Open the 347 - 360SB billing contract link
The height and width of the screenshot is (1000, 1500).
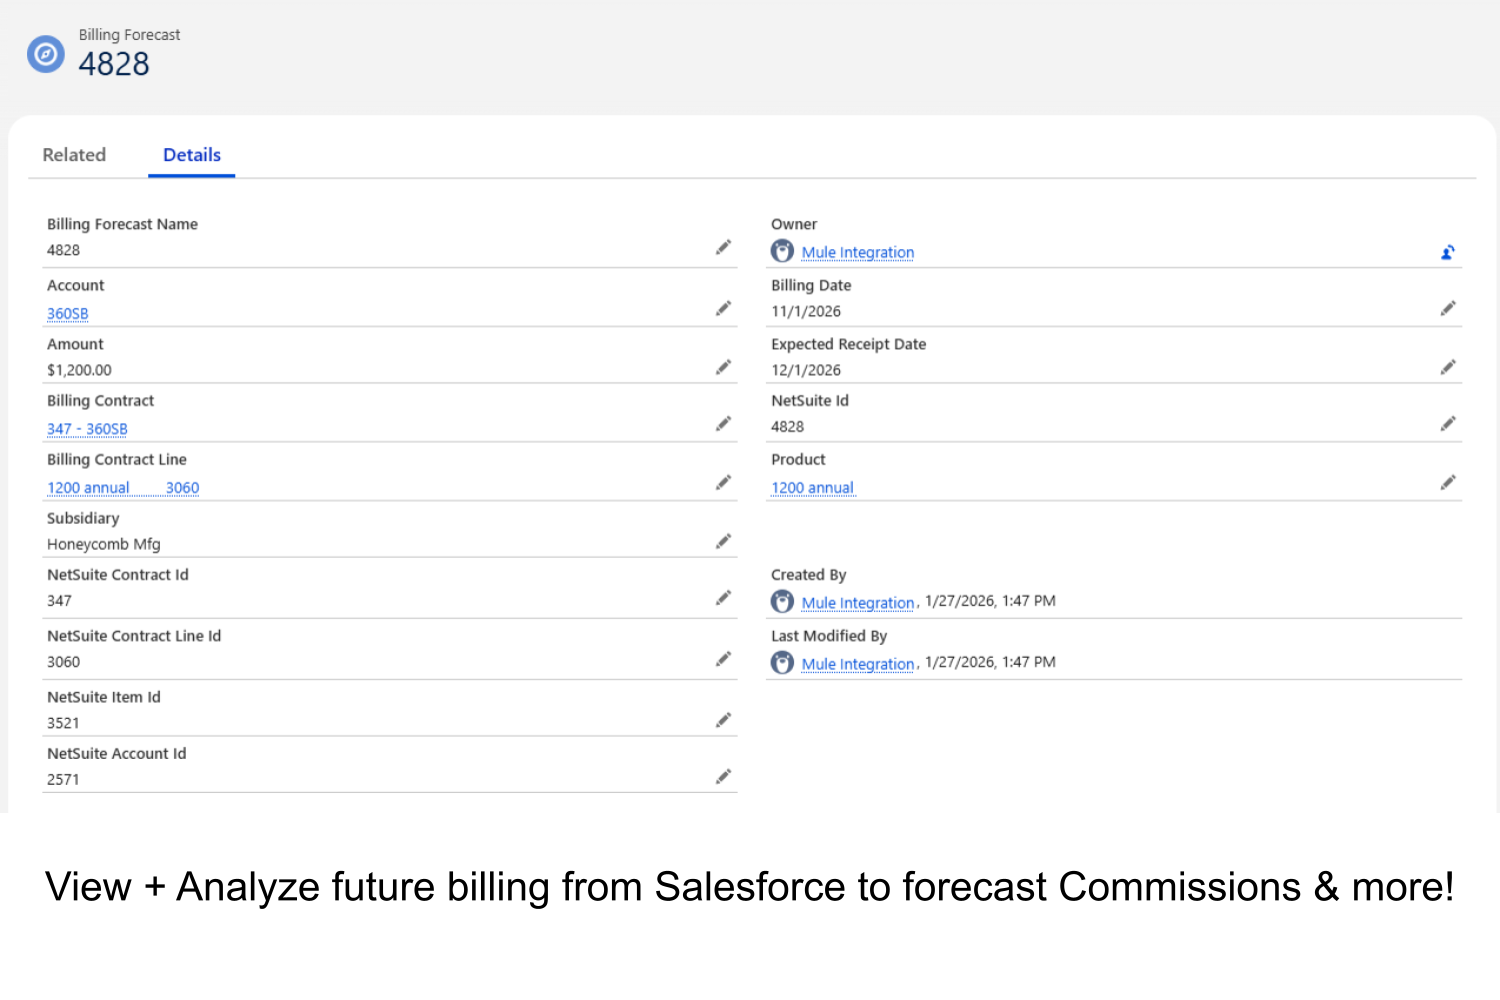pyautogui.click(x=87, y=429)
